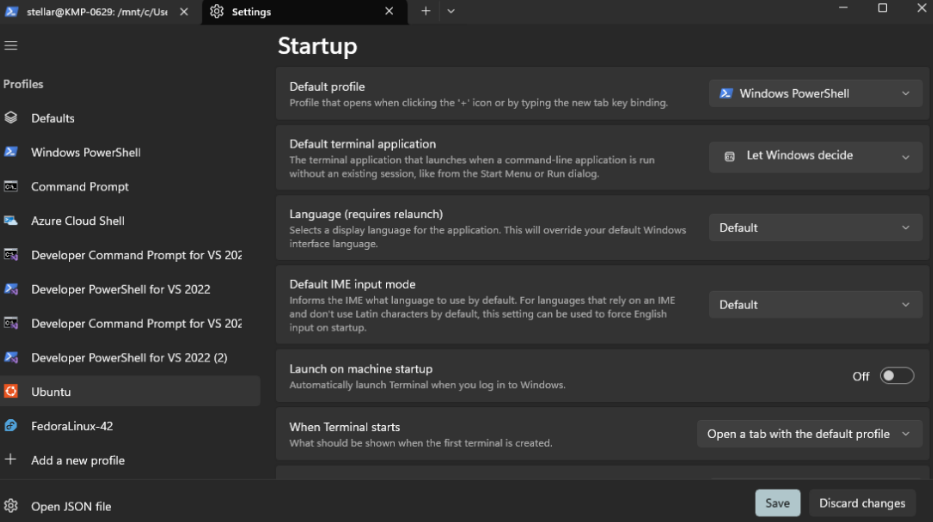Switch to the stellar@KMP-0629 terminal tab
933x522 pixels.
tap(98, 12)
